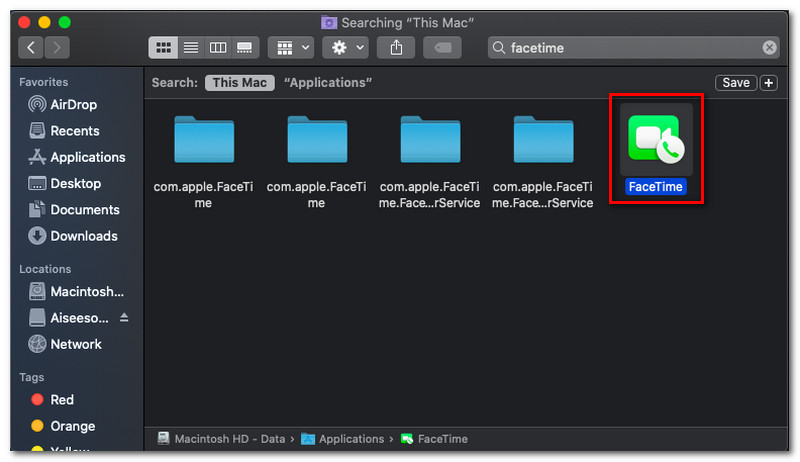800x462 pixels.
Task: Open the group-by arrangement dropdown
Action: tap(291, 48)
